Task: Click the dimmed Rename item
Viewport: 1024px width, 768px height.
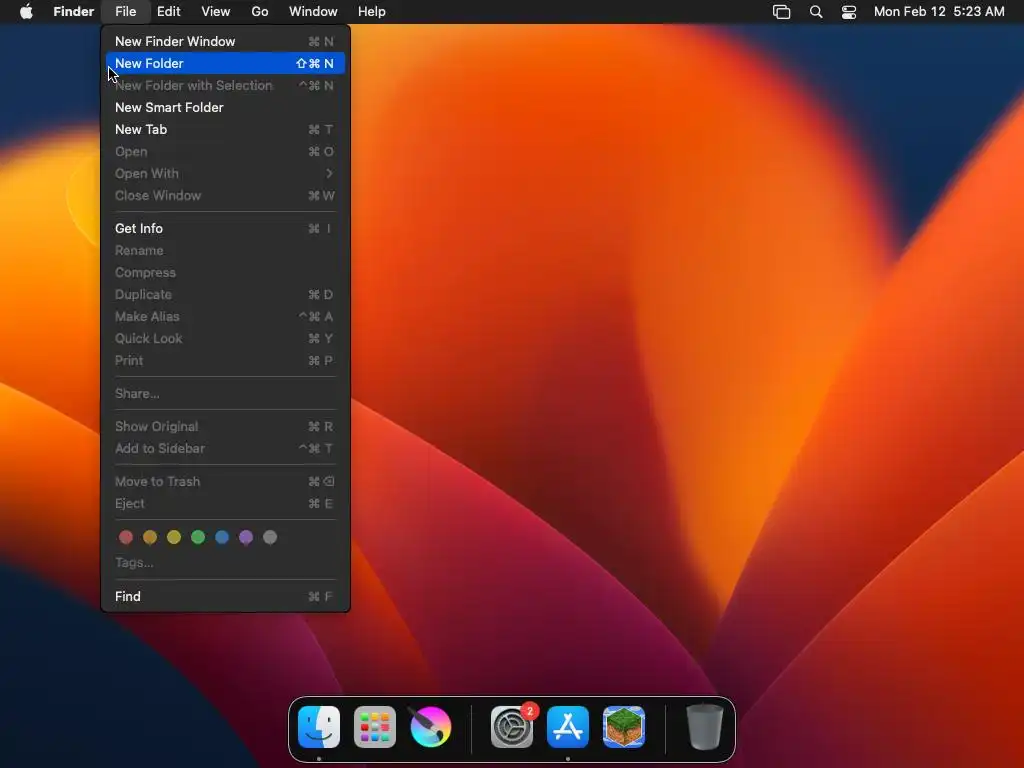Action: [x=225, y=251]
